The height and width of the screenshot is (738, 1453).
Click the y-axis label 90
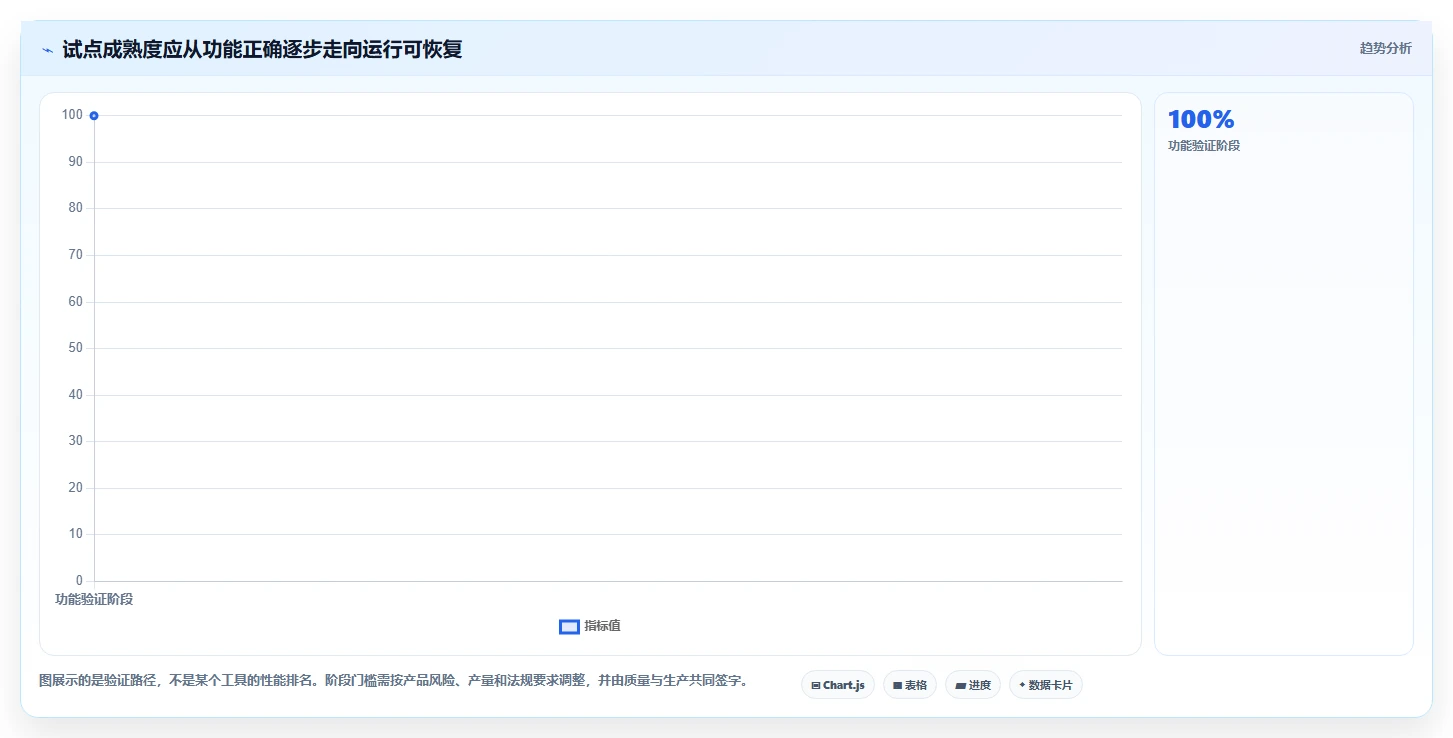point(75,162)
